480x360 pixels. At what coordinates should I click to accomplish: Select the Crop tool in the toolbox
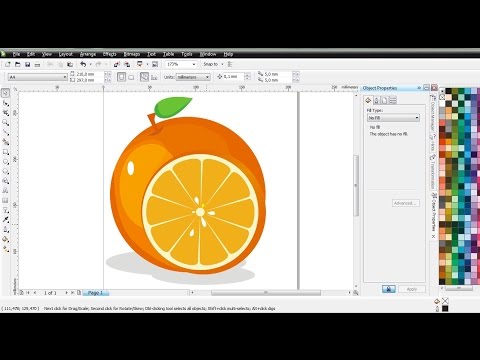tap(5, 113)
